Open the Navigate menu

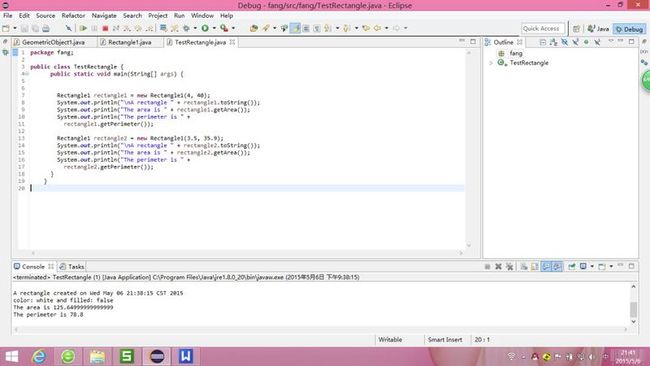tap(104, 15)
